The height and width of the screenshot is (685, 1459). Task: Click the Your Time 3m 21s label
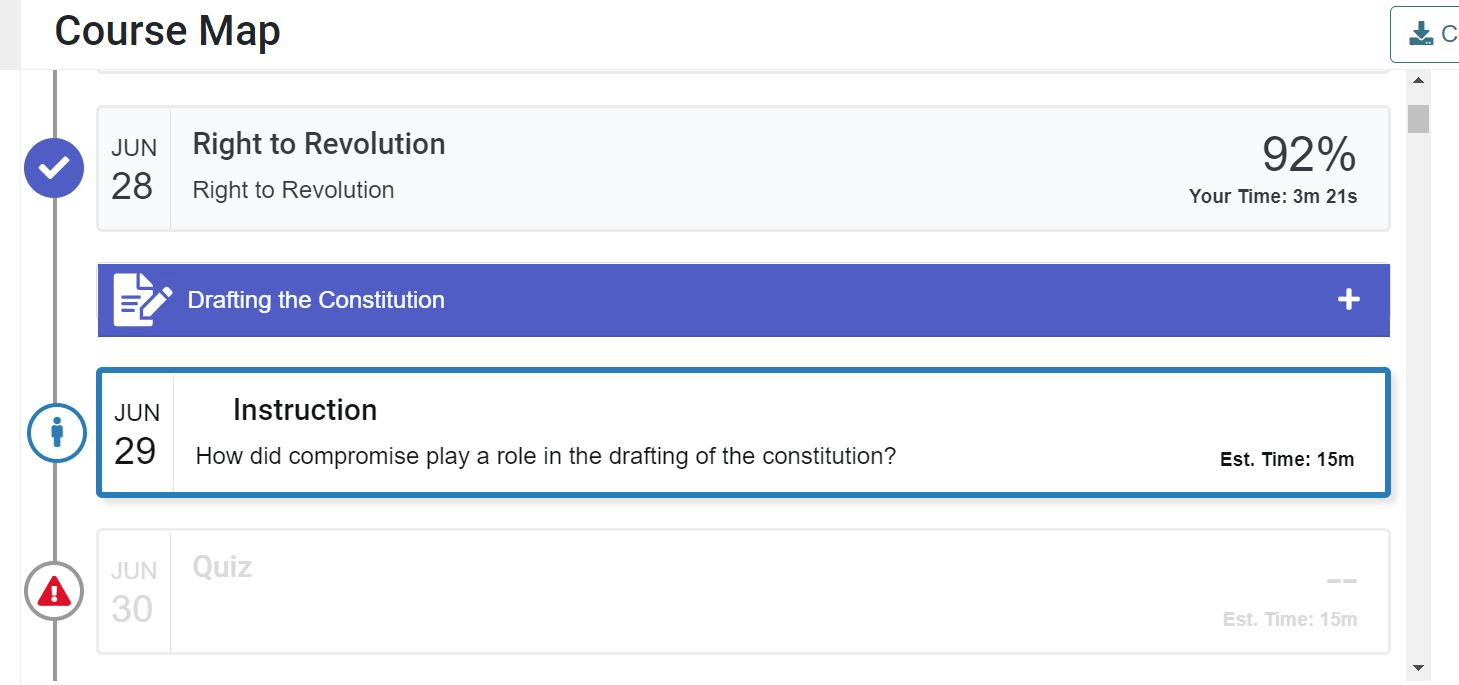(1272, 197)
